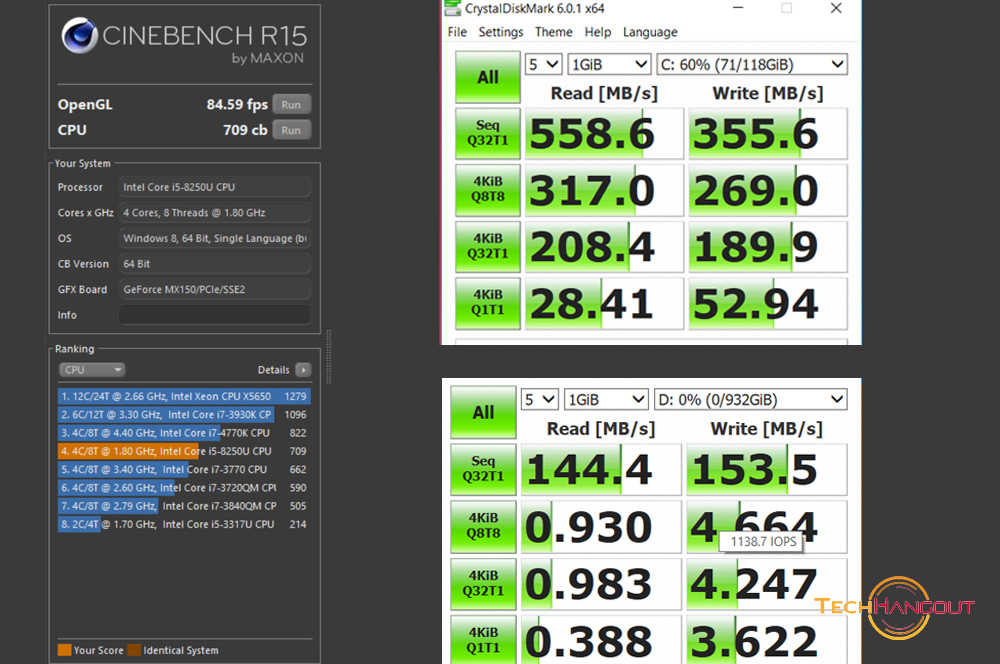Click the empty Info field in Cinebench

(215, 314)
